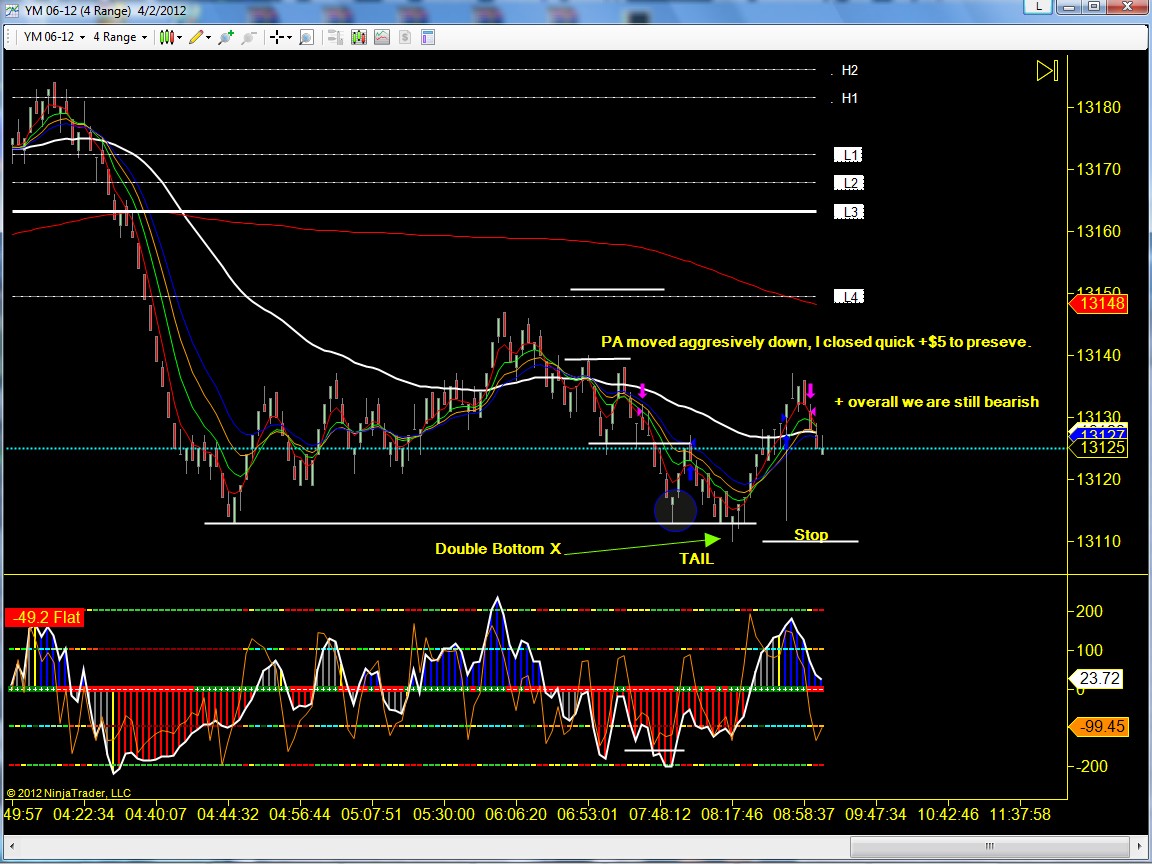
Task: Click the L2 pivot level label
Action: click(849, 183)
